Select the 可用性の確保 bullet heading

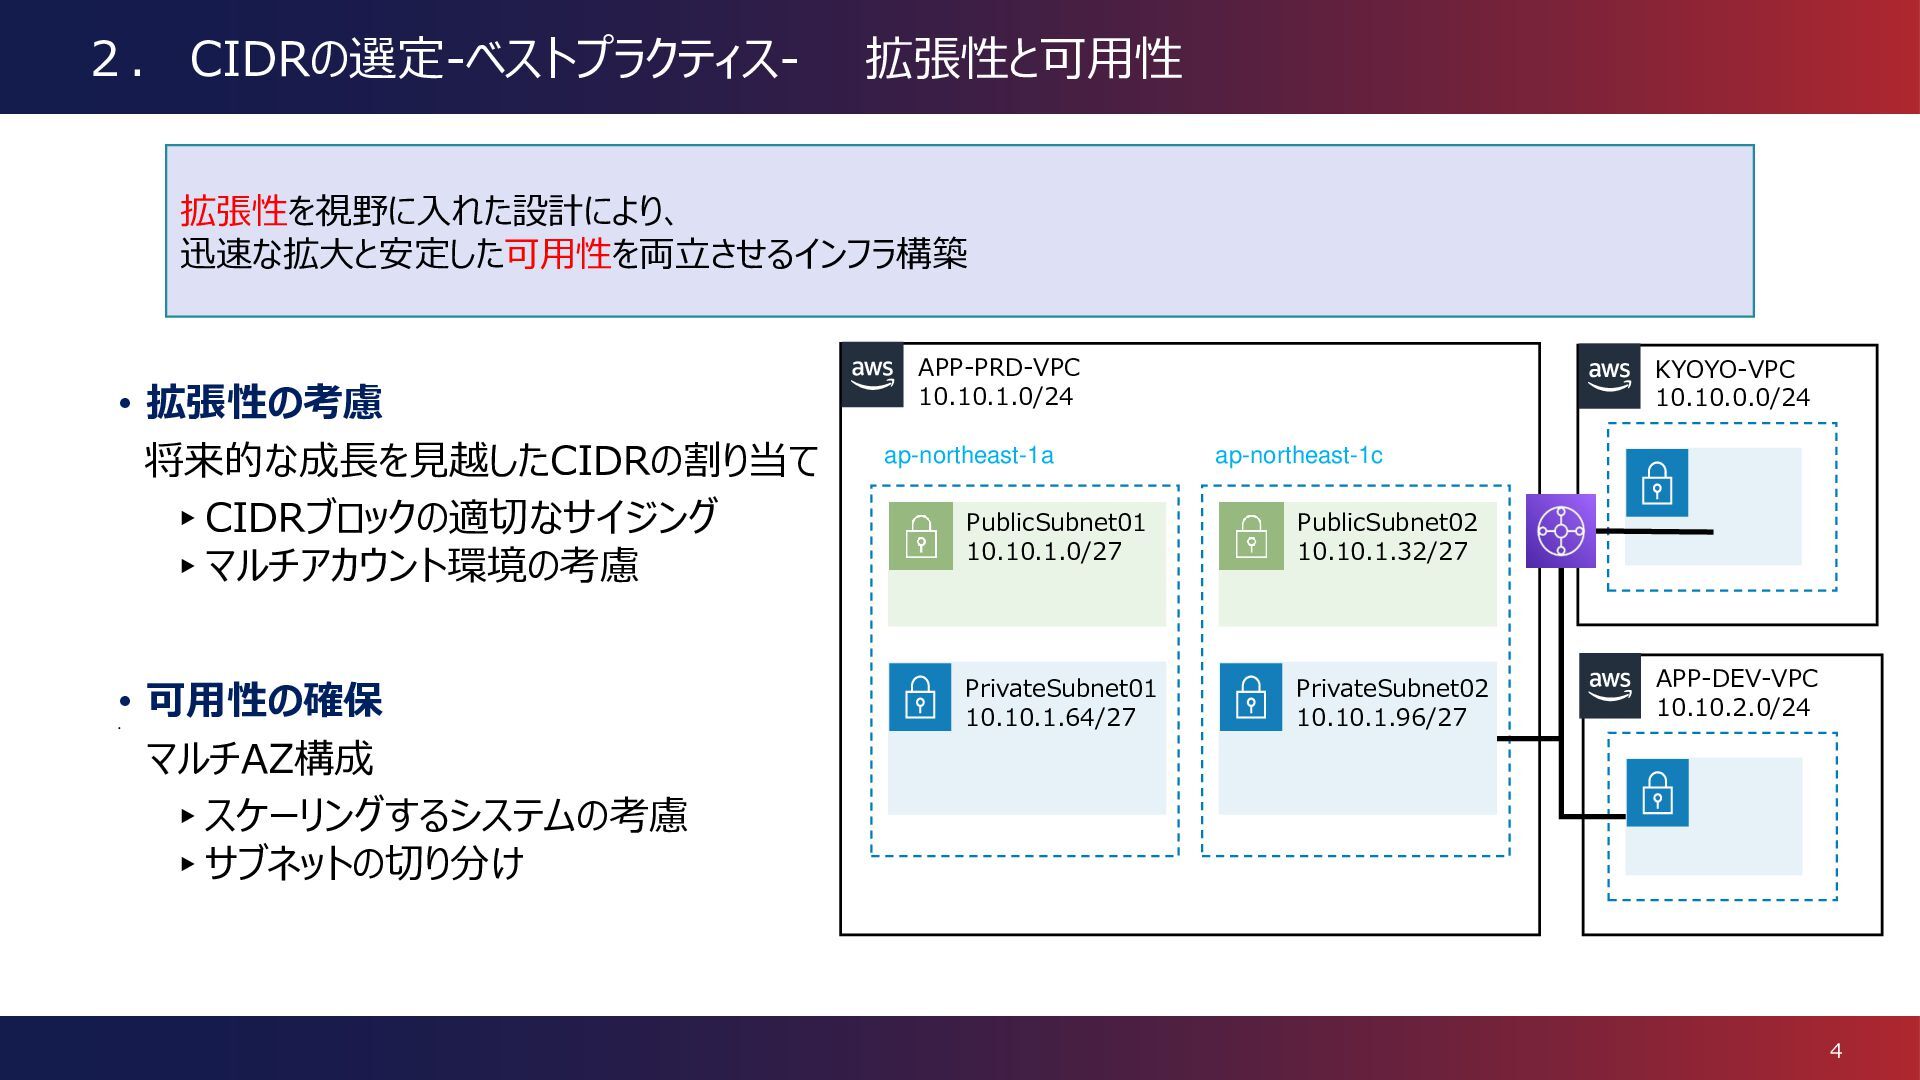tap(264, 700)
